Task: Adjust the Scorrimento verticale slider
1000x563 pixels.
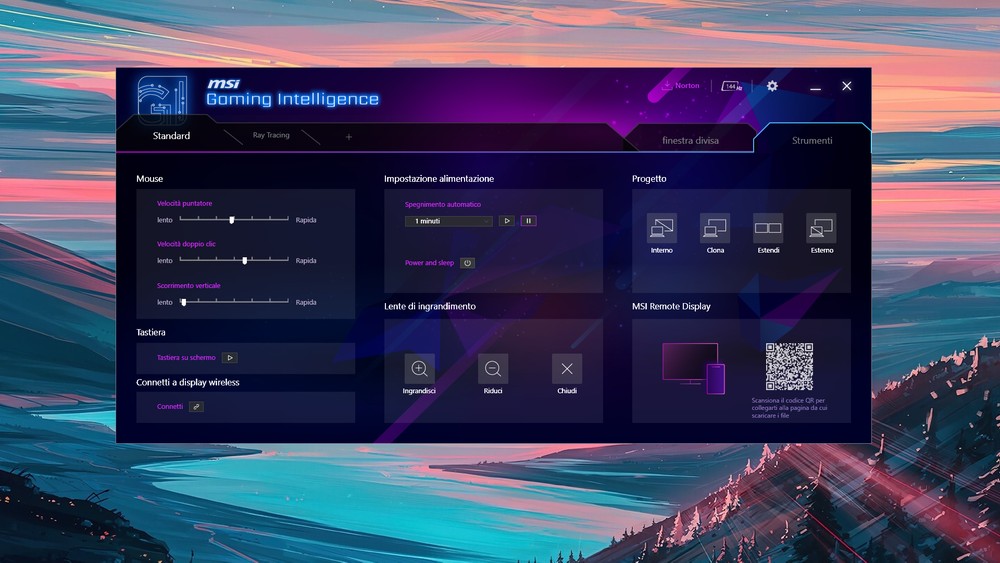Action: pos(234,302)
